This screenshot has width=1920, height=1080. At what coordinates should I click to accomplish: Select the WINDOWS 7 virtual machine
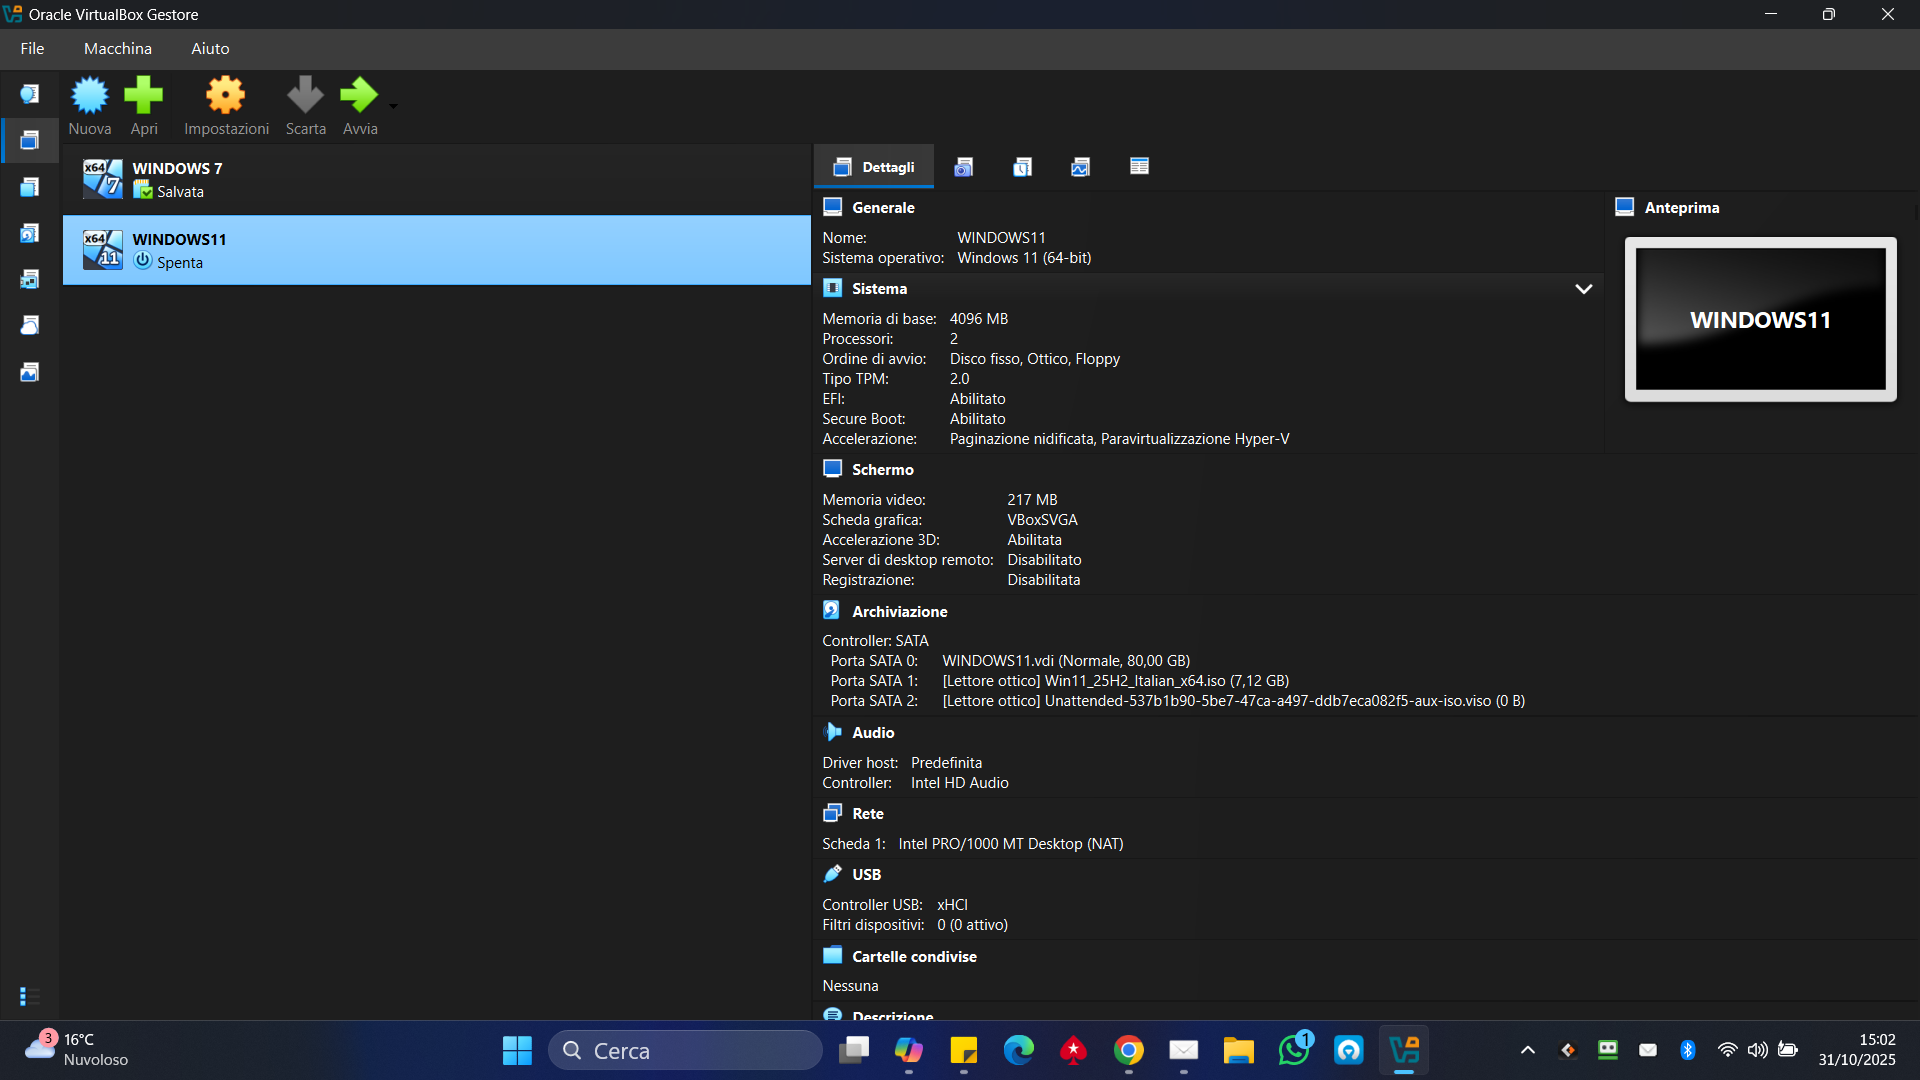coord(437,180)
